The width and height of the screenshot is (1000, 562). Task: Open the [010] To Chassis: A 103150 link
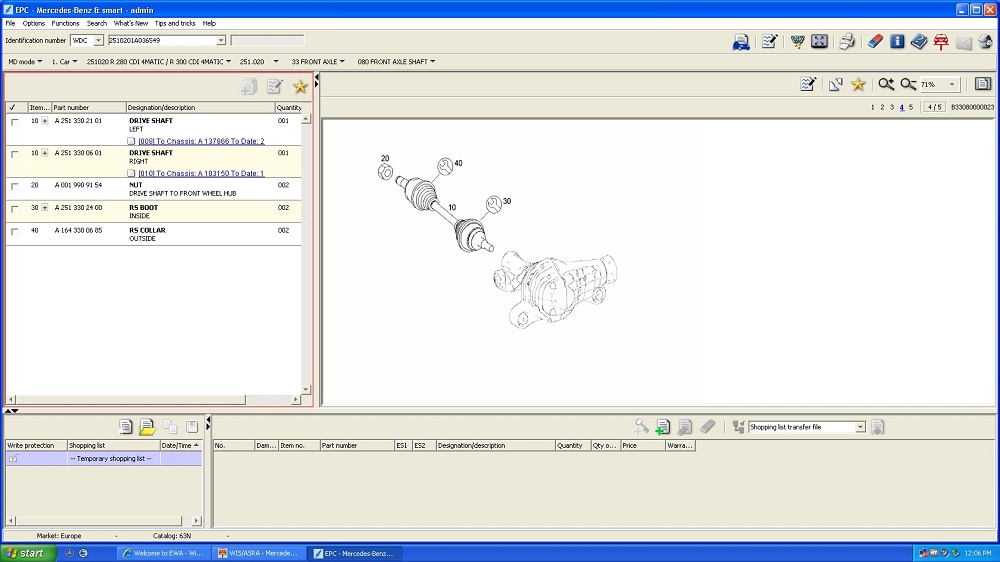tap(201, 174)
